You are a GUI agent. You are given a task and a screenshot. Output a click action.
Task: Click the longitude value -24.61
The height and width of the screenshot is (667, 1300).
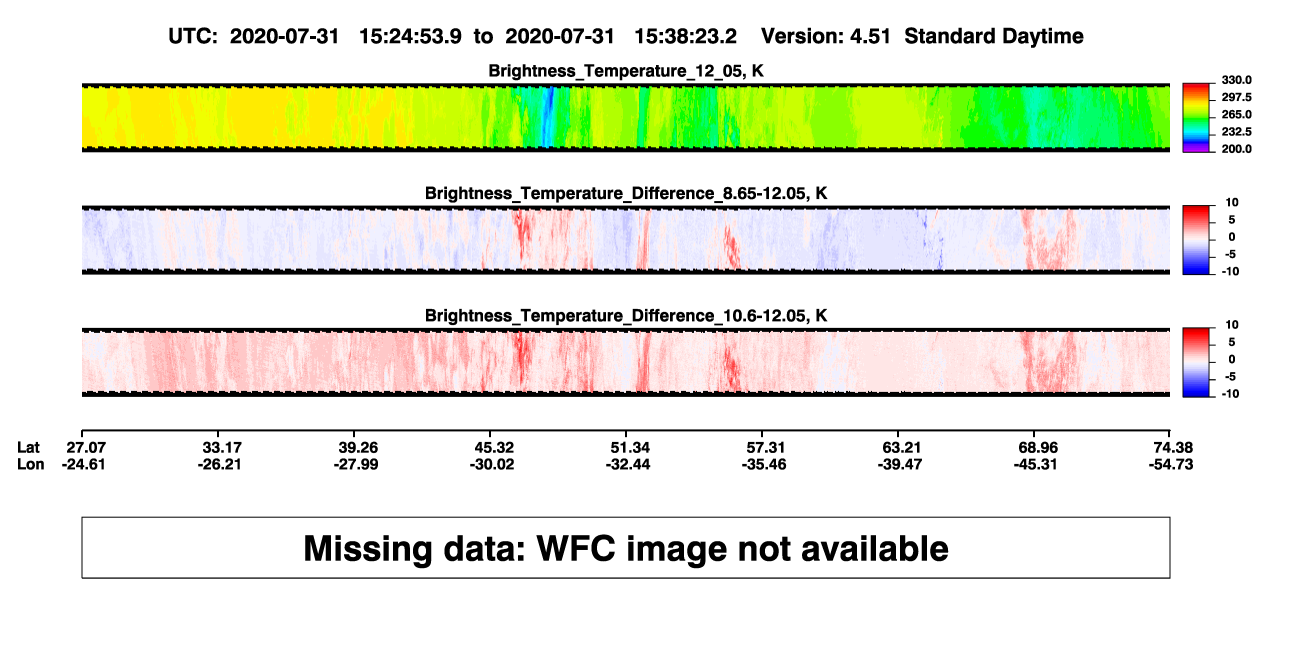pos(83,465)
